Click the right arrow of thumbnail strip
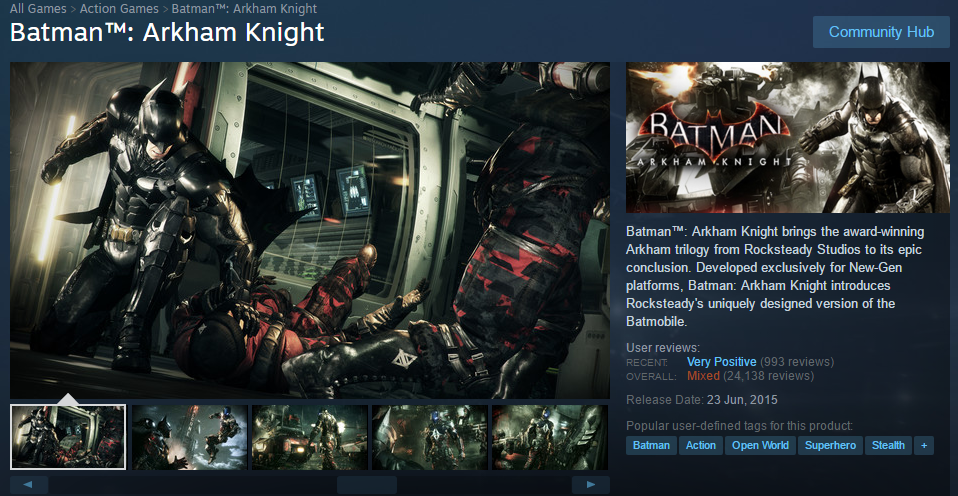Screen dimensions: 958x496 click(591, 485)
